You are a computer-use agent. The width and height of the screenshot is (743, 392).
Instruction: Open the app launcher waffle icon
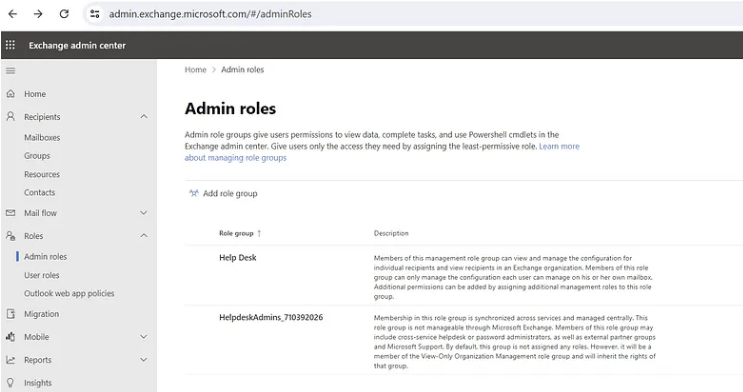tap(10, 45)
